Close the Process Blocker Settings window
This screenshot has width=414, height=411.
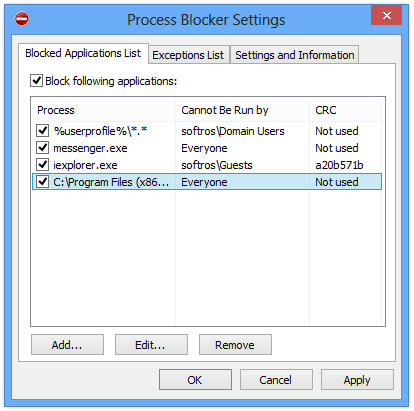click(386, 15)
